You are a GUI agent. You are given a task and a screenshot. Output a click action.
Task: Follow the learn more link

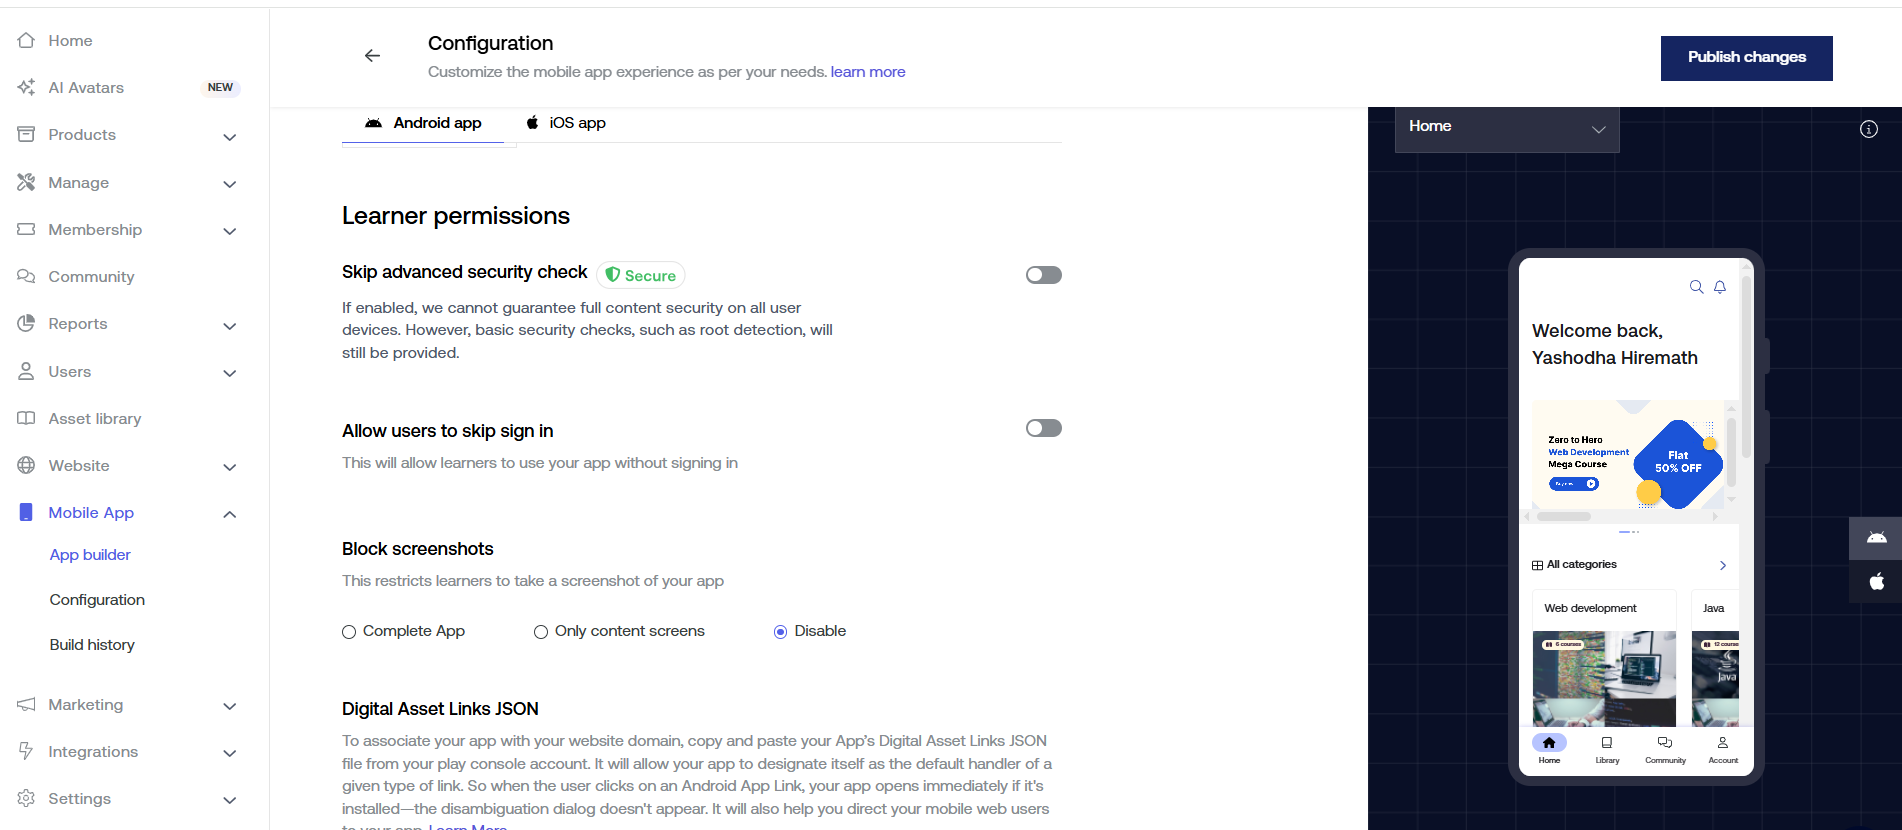point(867,72)
